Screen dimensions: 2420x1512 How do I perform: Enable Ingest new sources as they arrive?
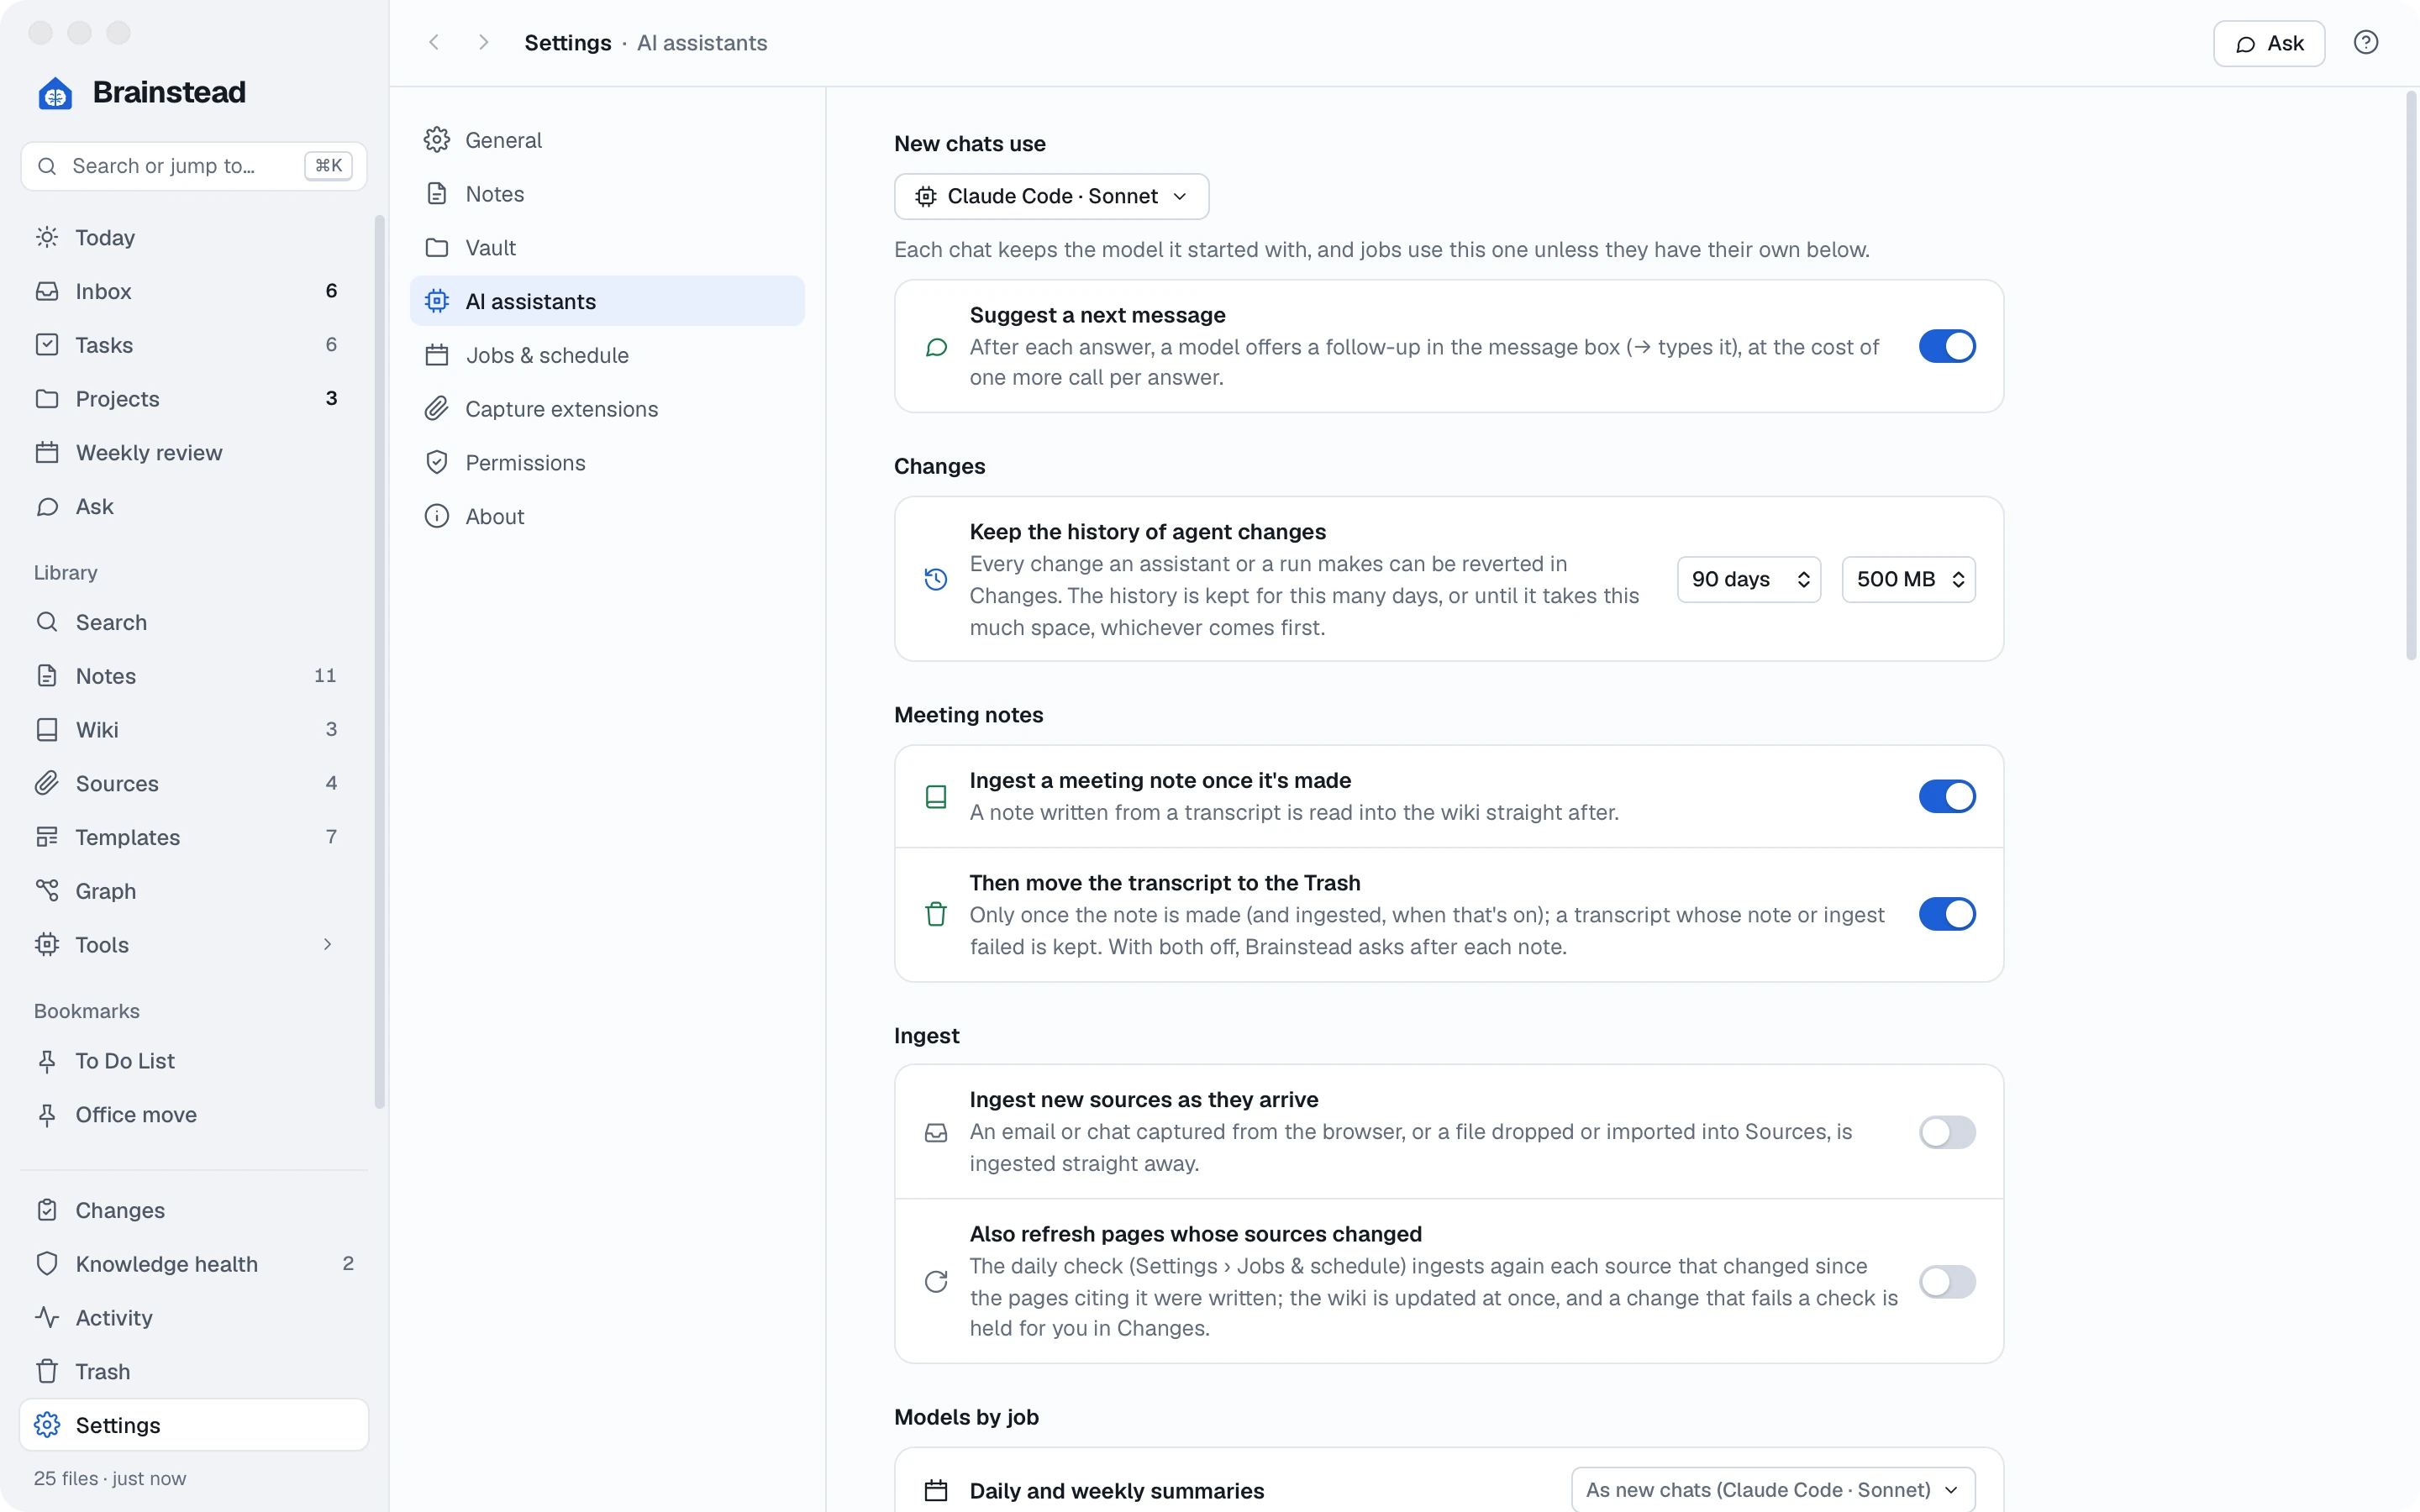click(1946, 1132)
